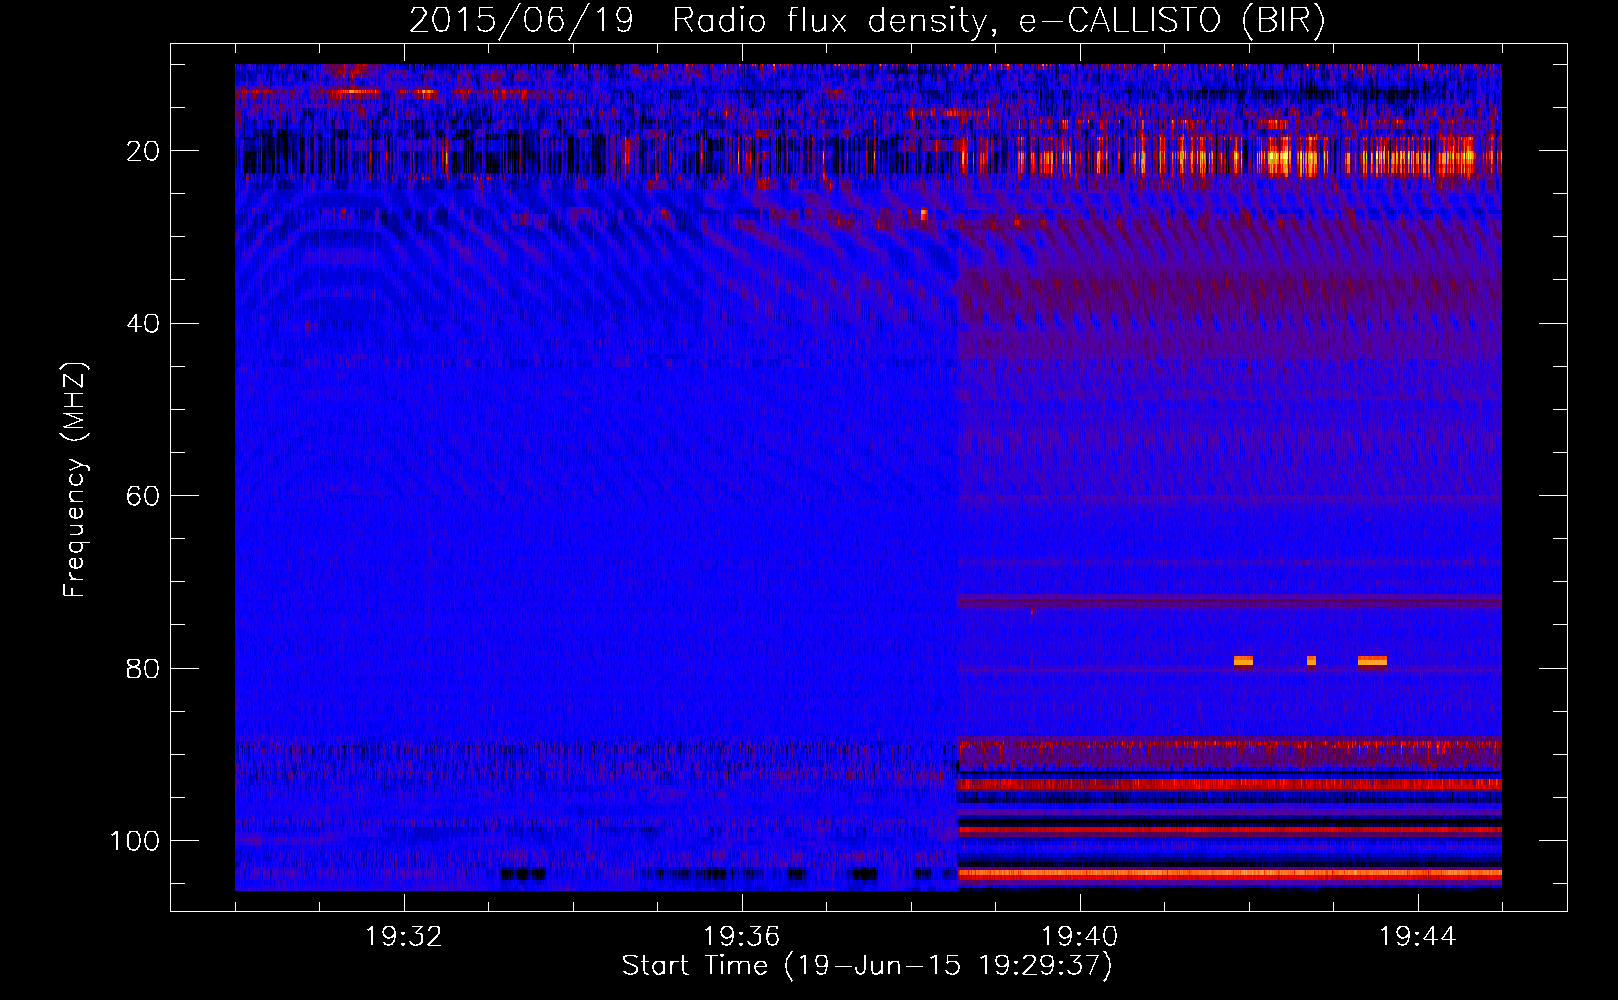This screenshot has width=1618, height=1000.
Task: Click the time tick label "19:36"
Action: pos(742,937)
